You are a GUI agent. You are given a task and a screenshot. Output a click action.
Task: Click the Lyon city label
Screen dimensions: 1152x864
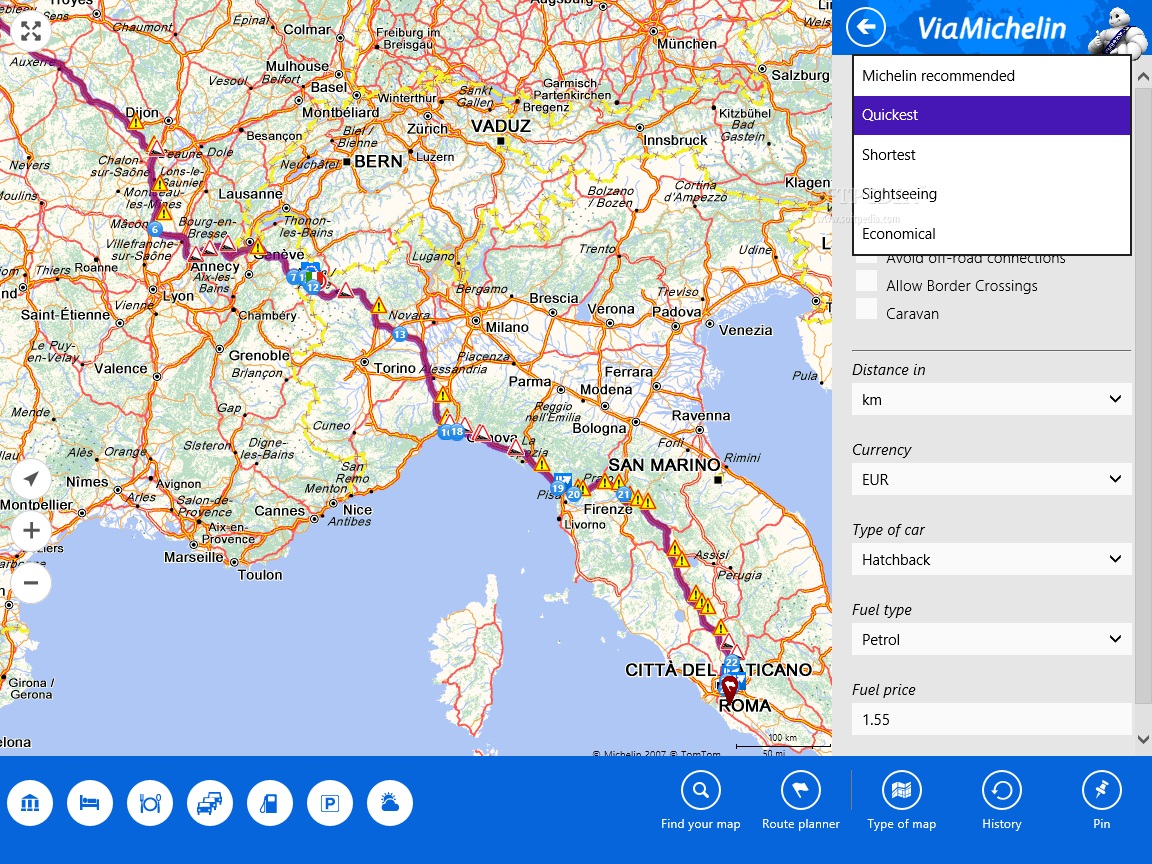[179, 295]
